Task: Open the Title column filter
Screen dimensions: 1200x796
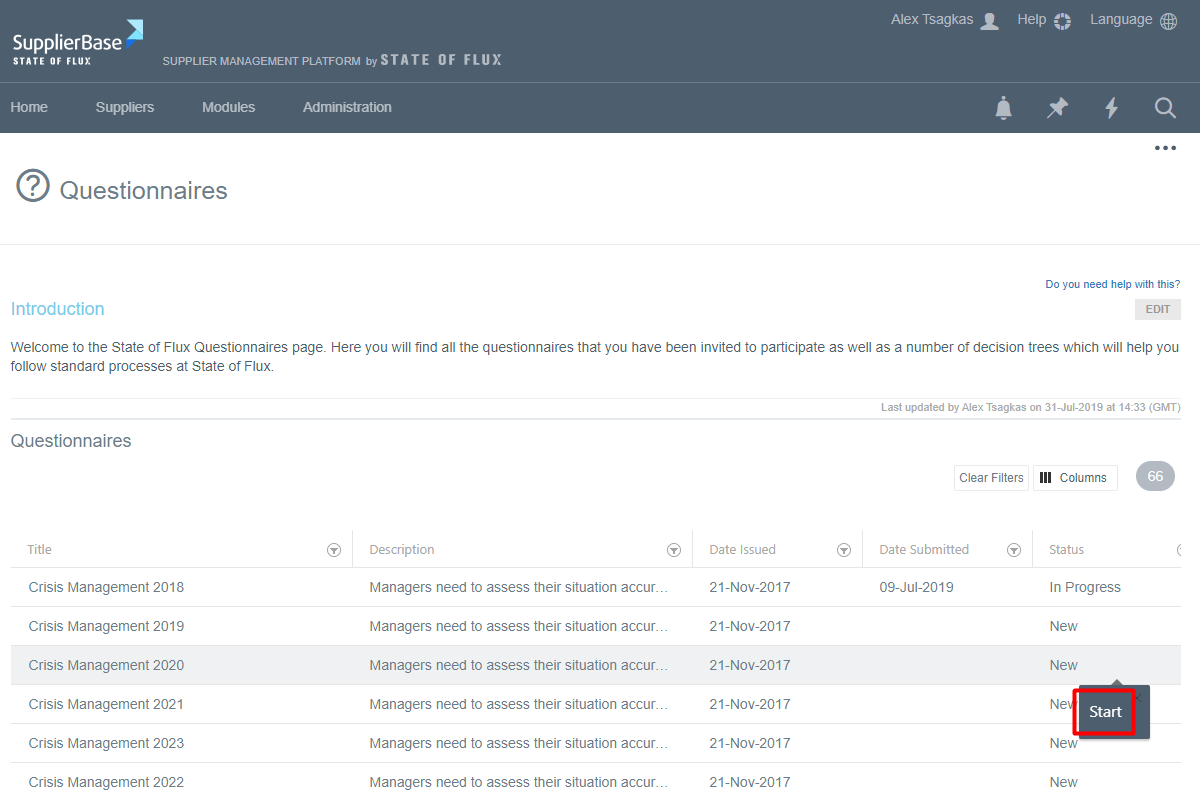Action: [334, 550]
